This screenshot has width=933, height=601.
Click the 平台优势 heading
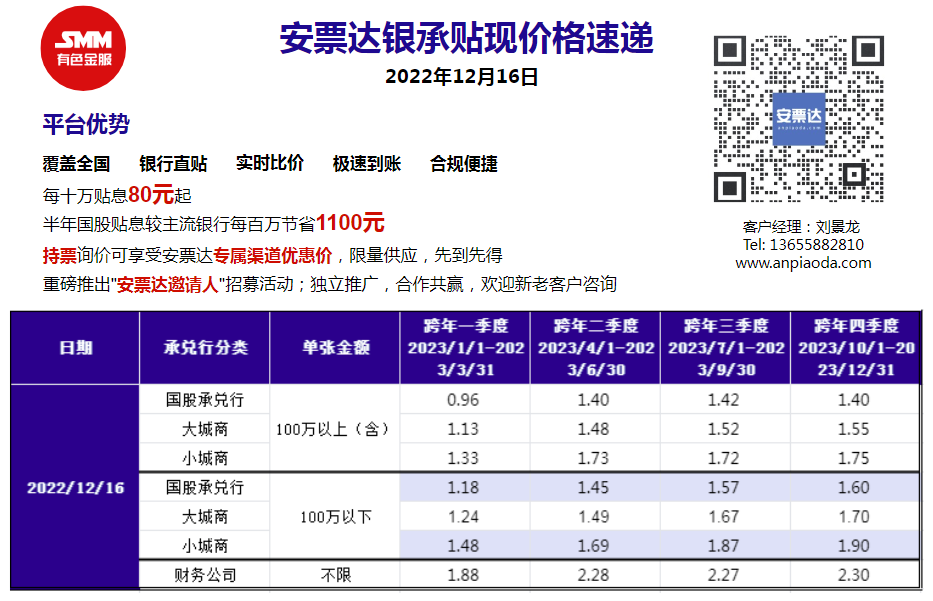[x=86, y=124]
